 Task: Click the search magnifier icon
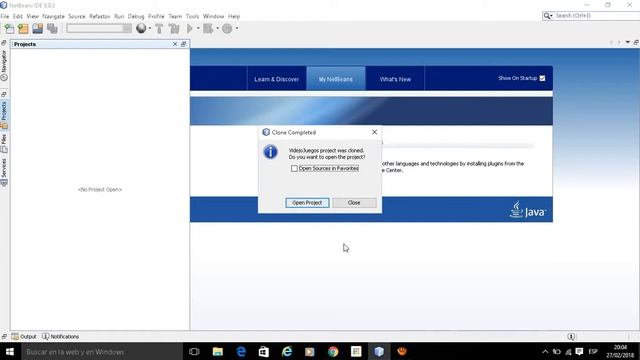(547, 16)
